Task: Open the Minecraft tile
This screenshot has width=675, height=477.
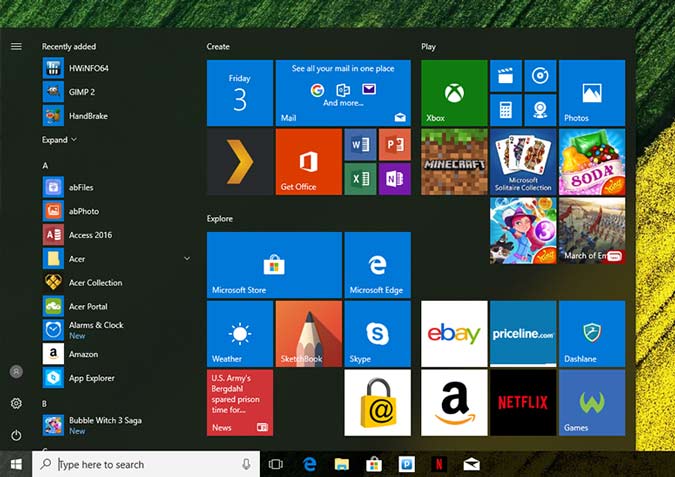Action: [x=454, y=162]
